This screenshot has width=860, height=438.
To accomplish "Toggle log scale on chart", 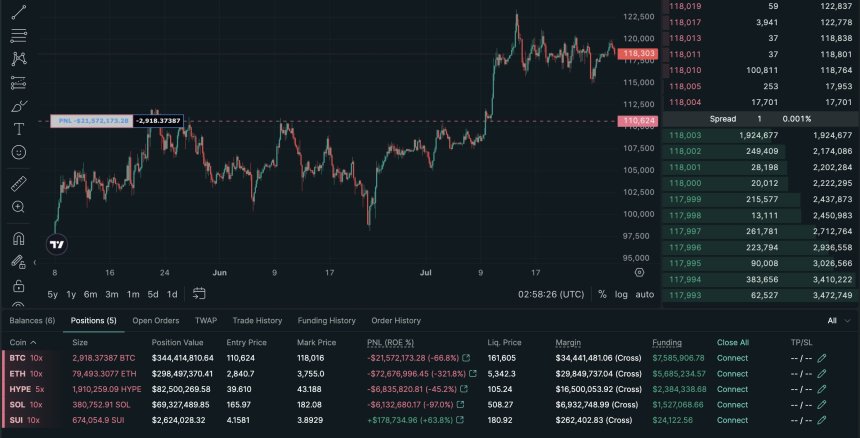I will [621, 294].
